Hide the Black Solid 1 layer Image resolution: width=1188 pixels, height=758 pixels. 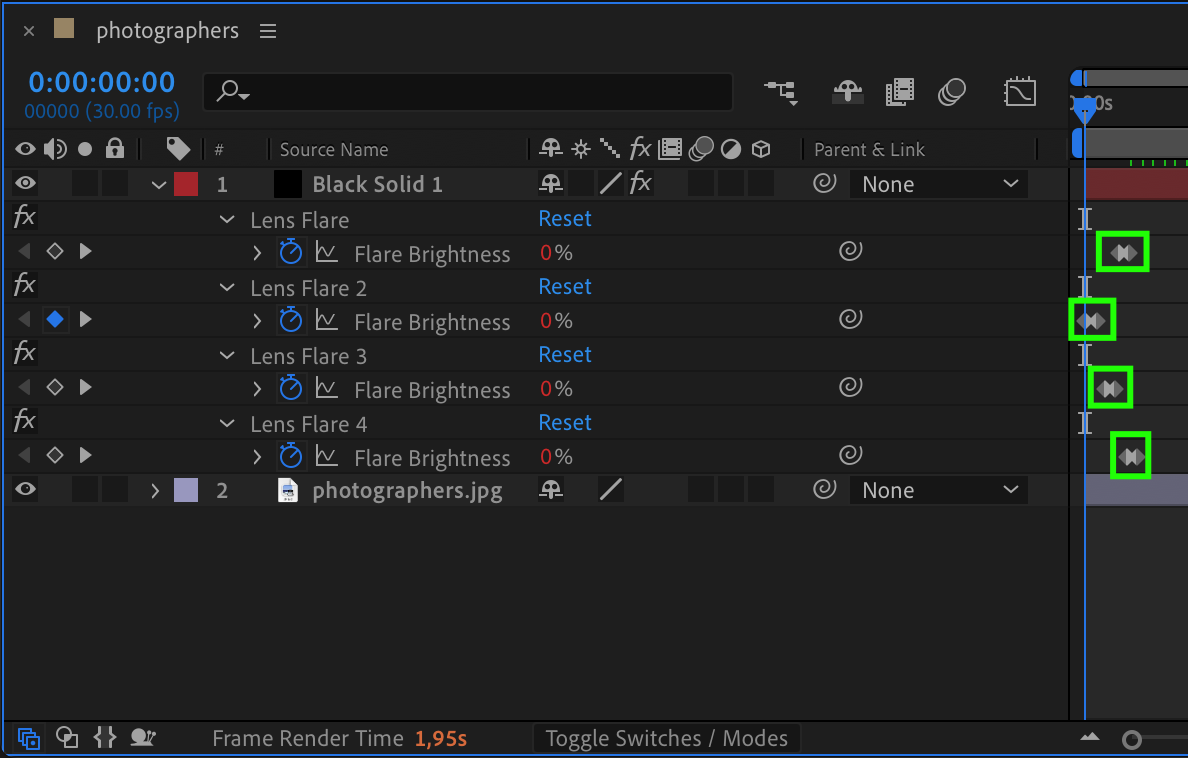click(x=25, y=184)
